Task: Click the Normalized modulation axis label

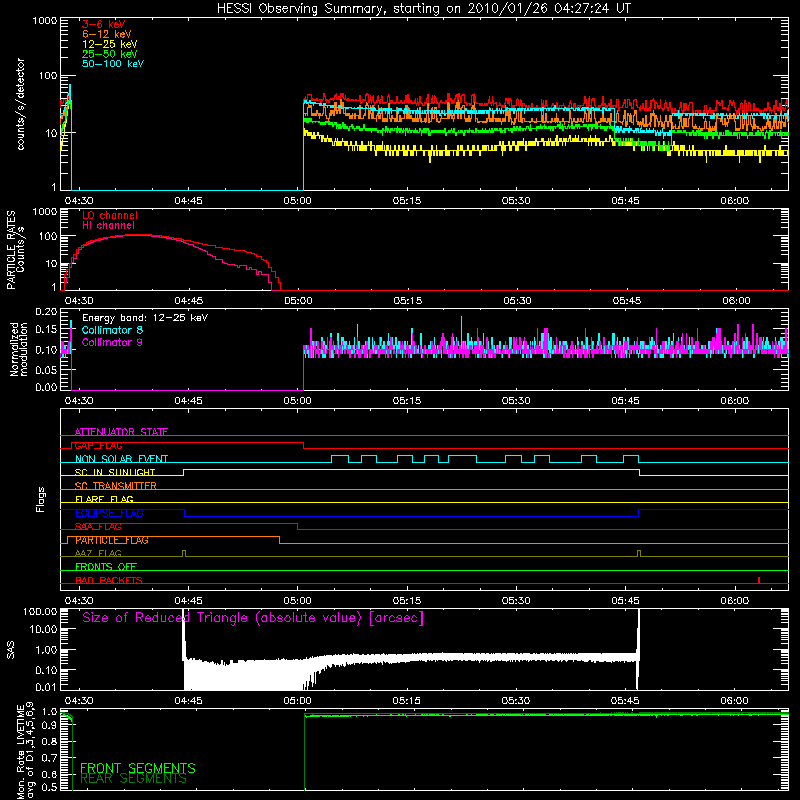Action: pyautogui.click(x=19, y=349)
